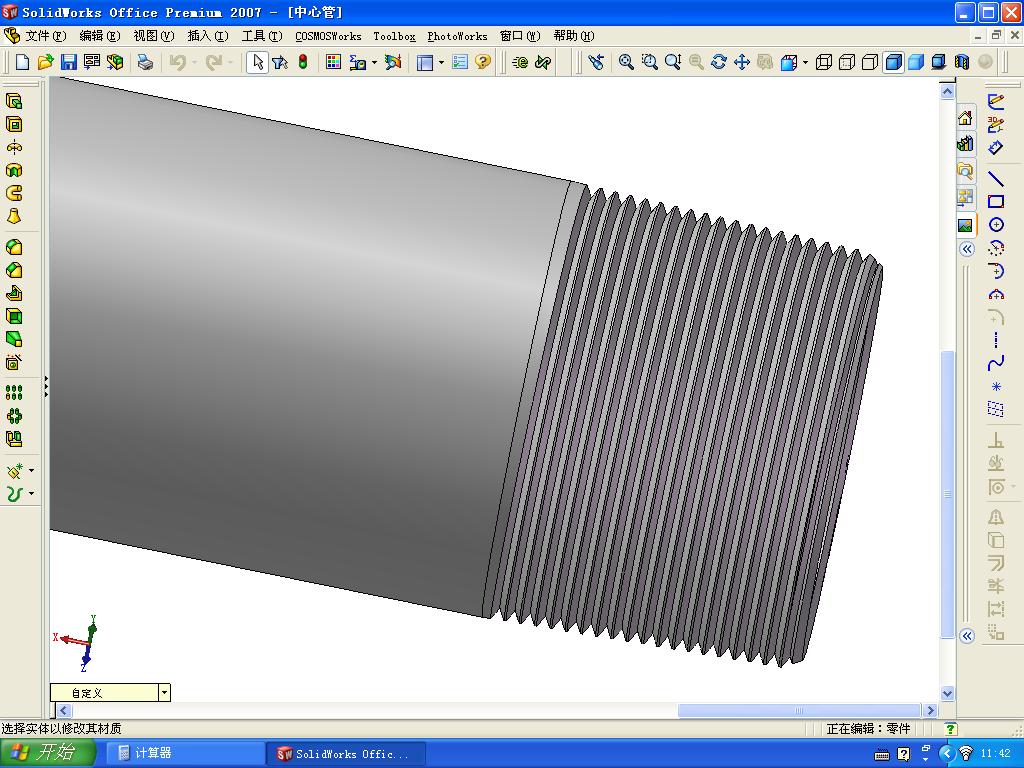Click the Make Assembly from Part icon
The width and height of the screenshot is (1024, 768).
click(x=116, y=62)
